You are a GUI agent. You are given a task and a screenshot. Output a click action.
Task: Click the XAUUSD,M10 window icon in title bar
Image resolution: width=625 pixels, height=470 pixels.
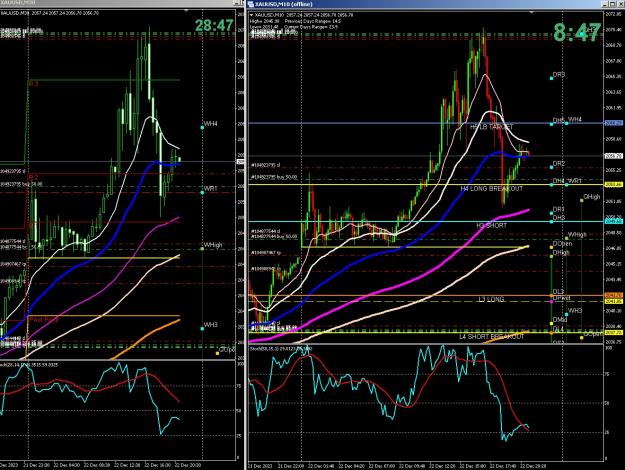click(251, 4)
